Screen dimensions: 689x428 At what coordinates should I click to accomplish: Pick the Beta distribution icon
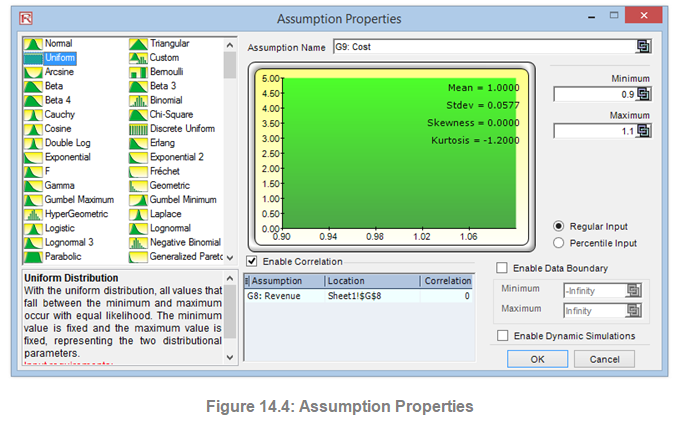point(33,87)
